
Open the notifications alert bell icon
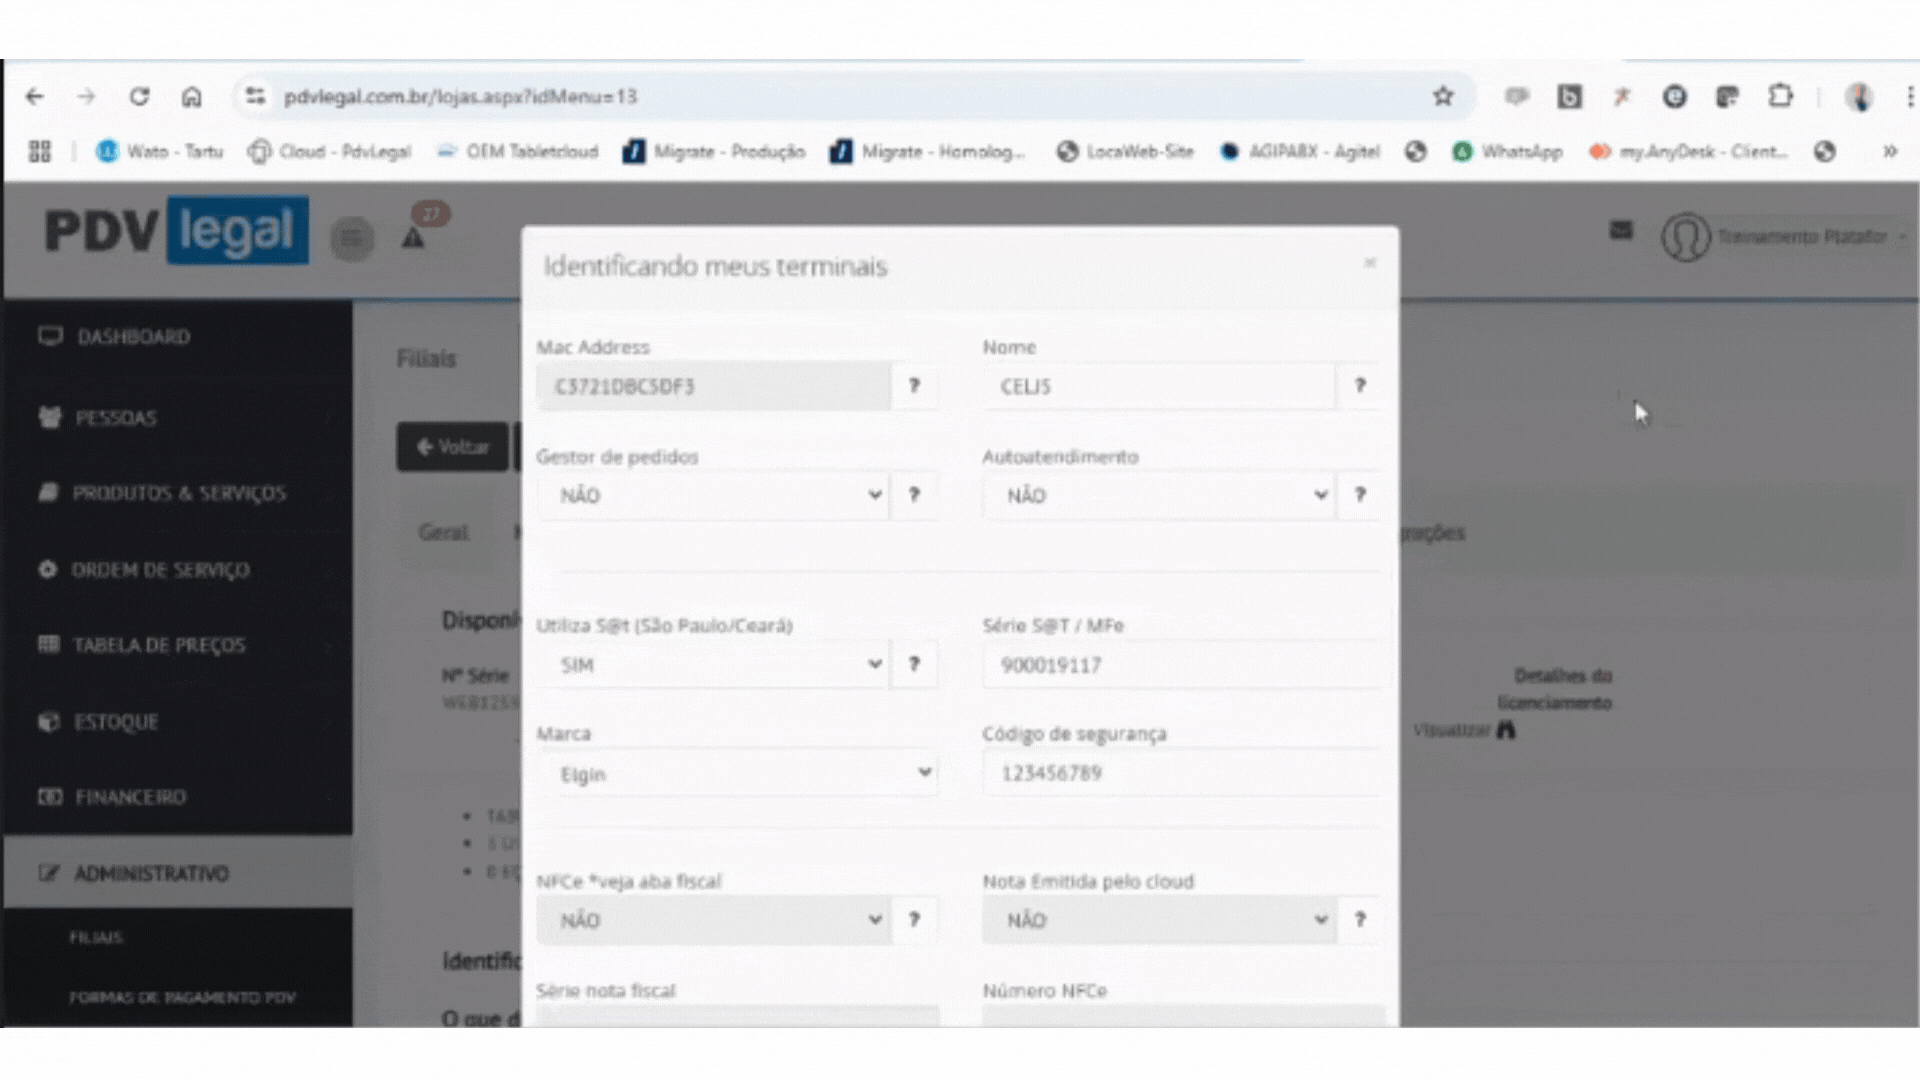coord(413,238)
